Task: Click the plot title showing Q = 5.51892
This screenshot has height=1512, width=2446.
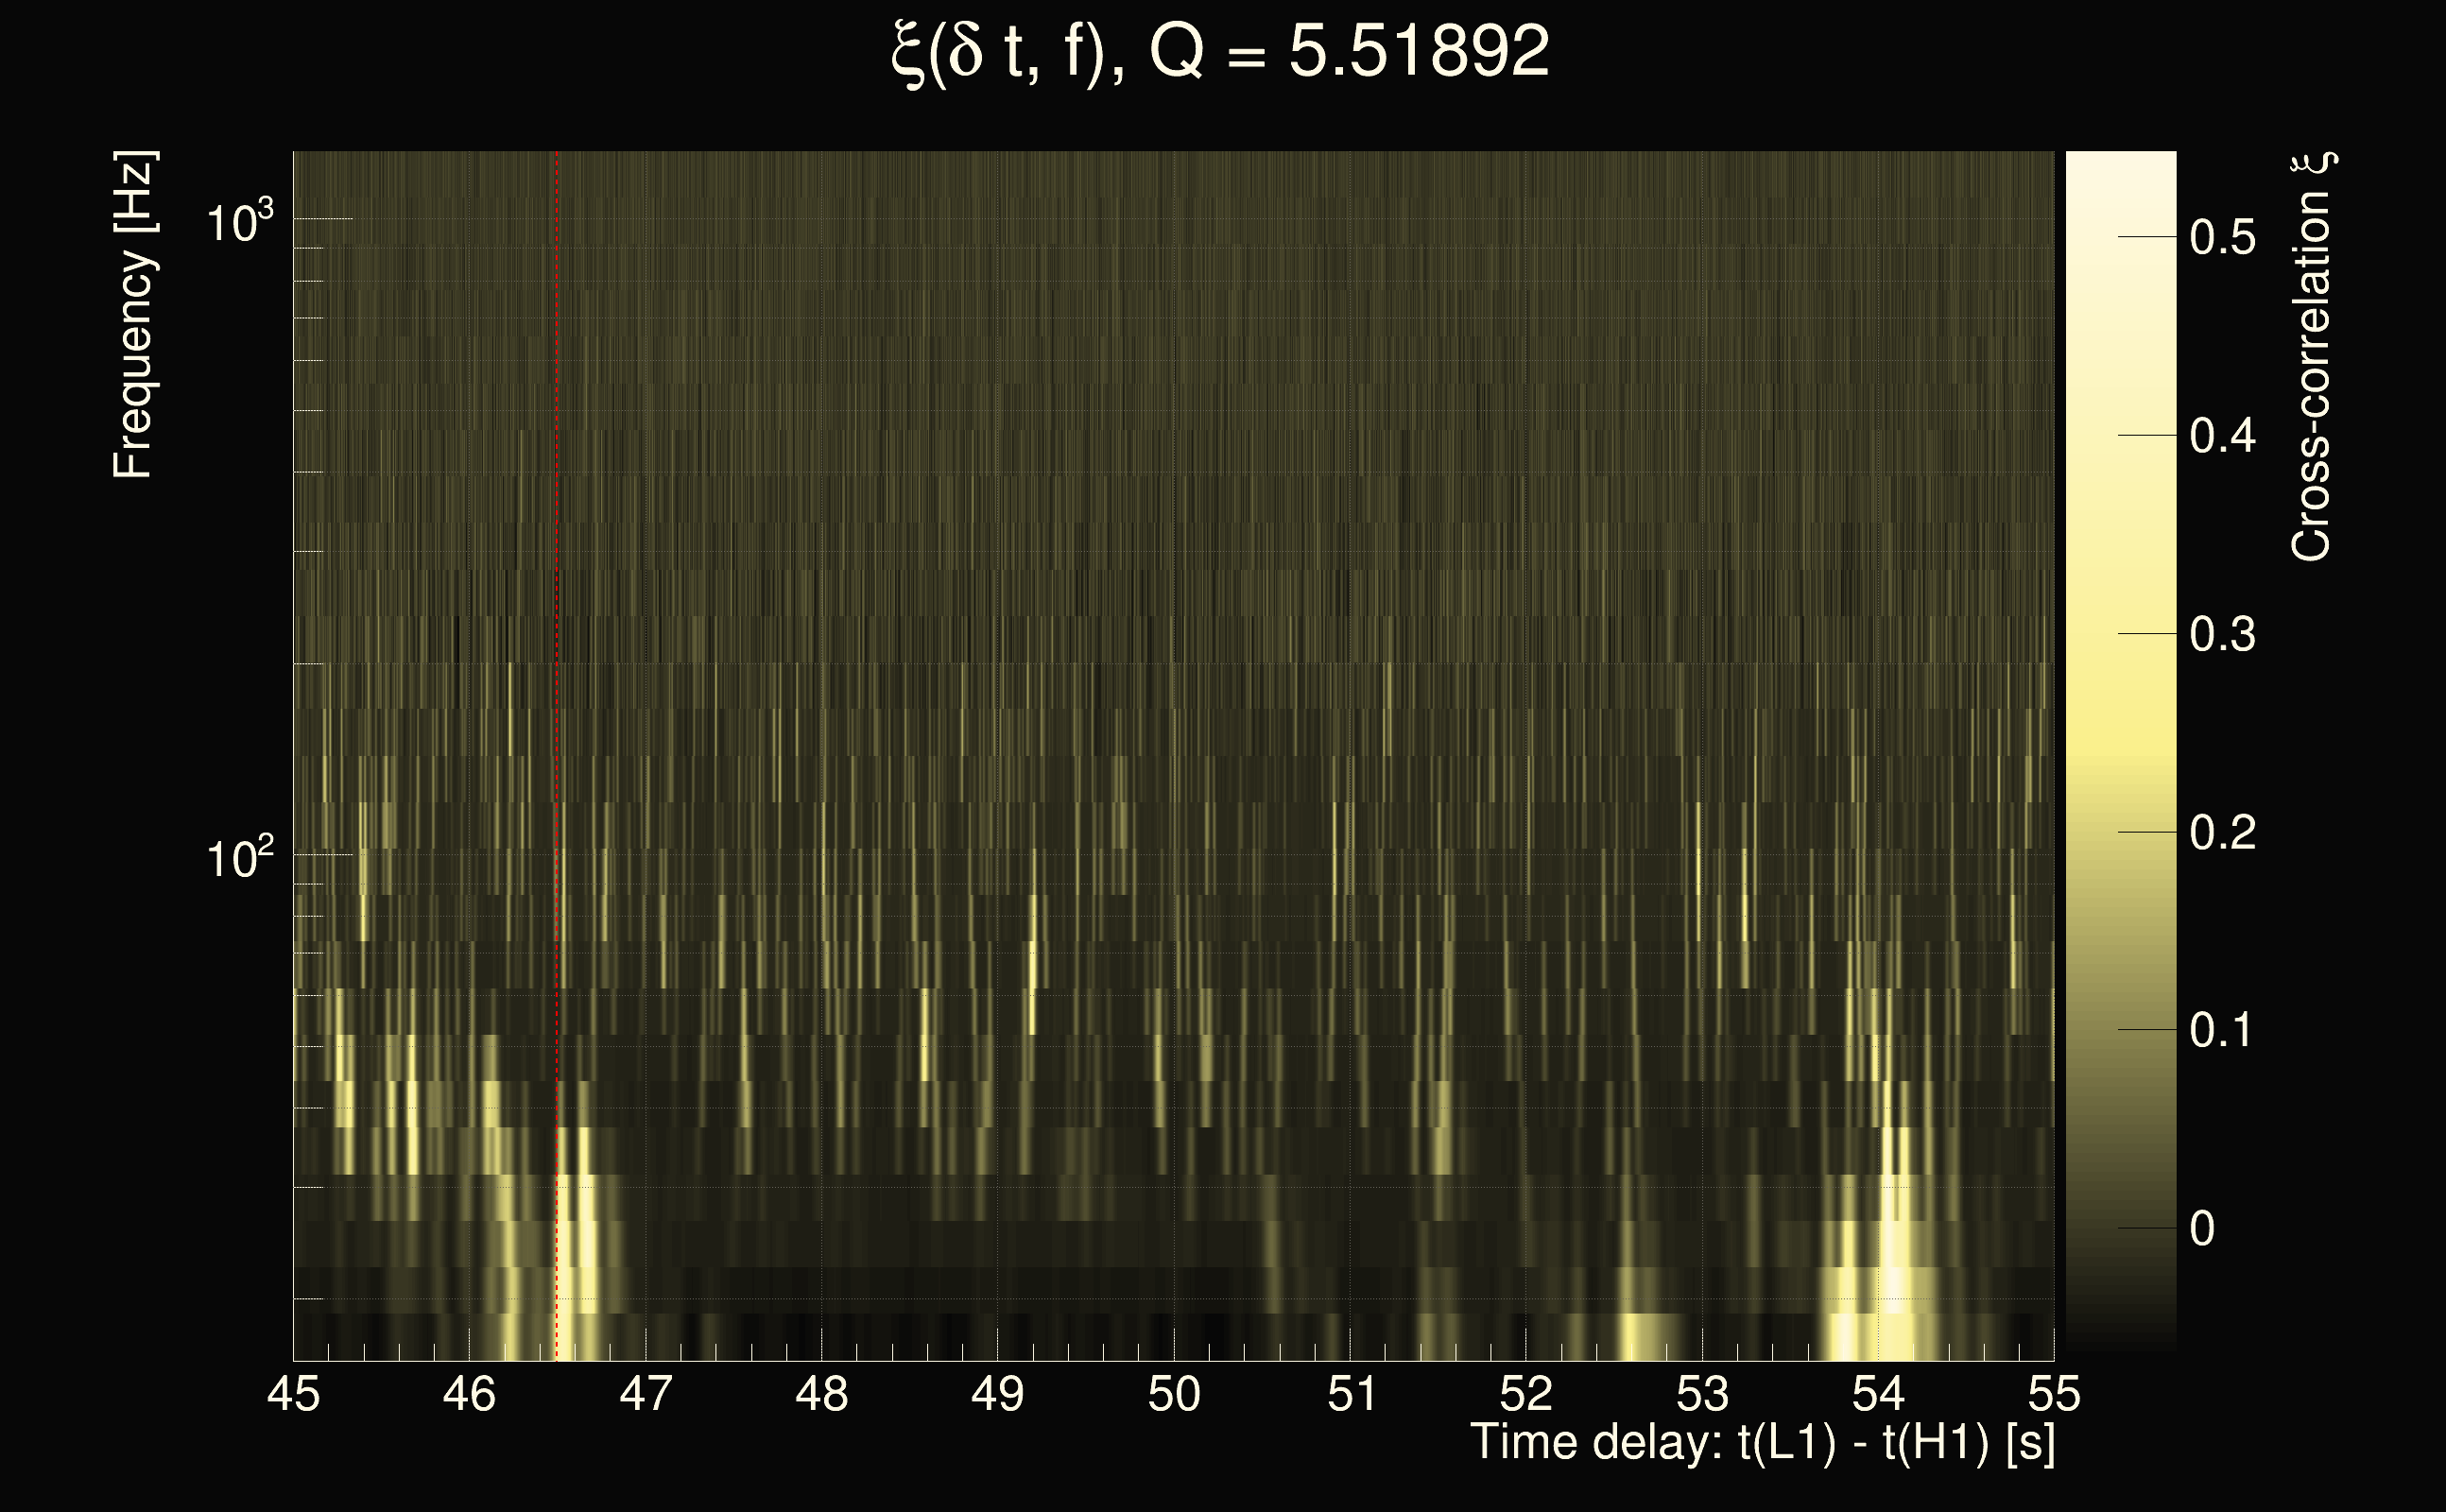Action: click(x=1220, y=52)
